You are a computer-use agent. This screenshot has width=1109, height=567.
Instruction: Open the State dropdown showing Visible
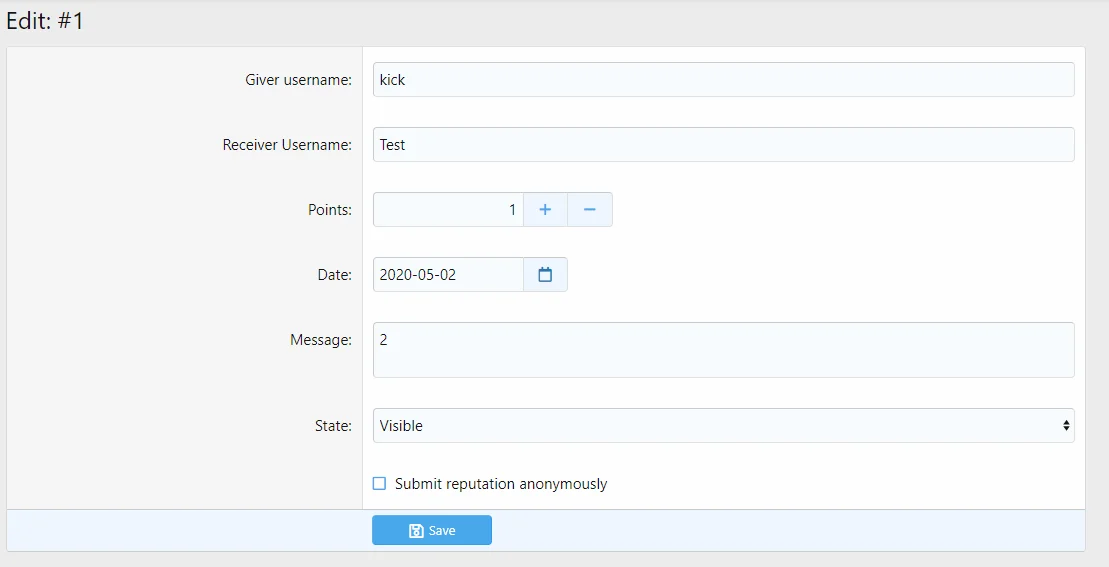pyautogui.click(x=724, y=426)
